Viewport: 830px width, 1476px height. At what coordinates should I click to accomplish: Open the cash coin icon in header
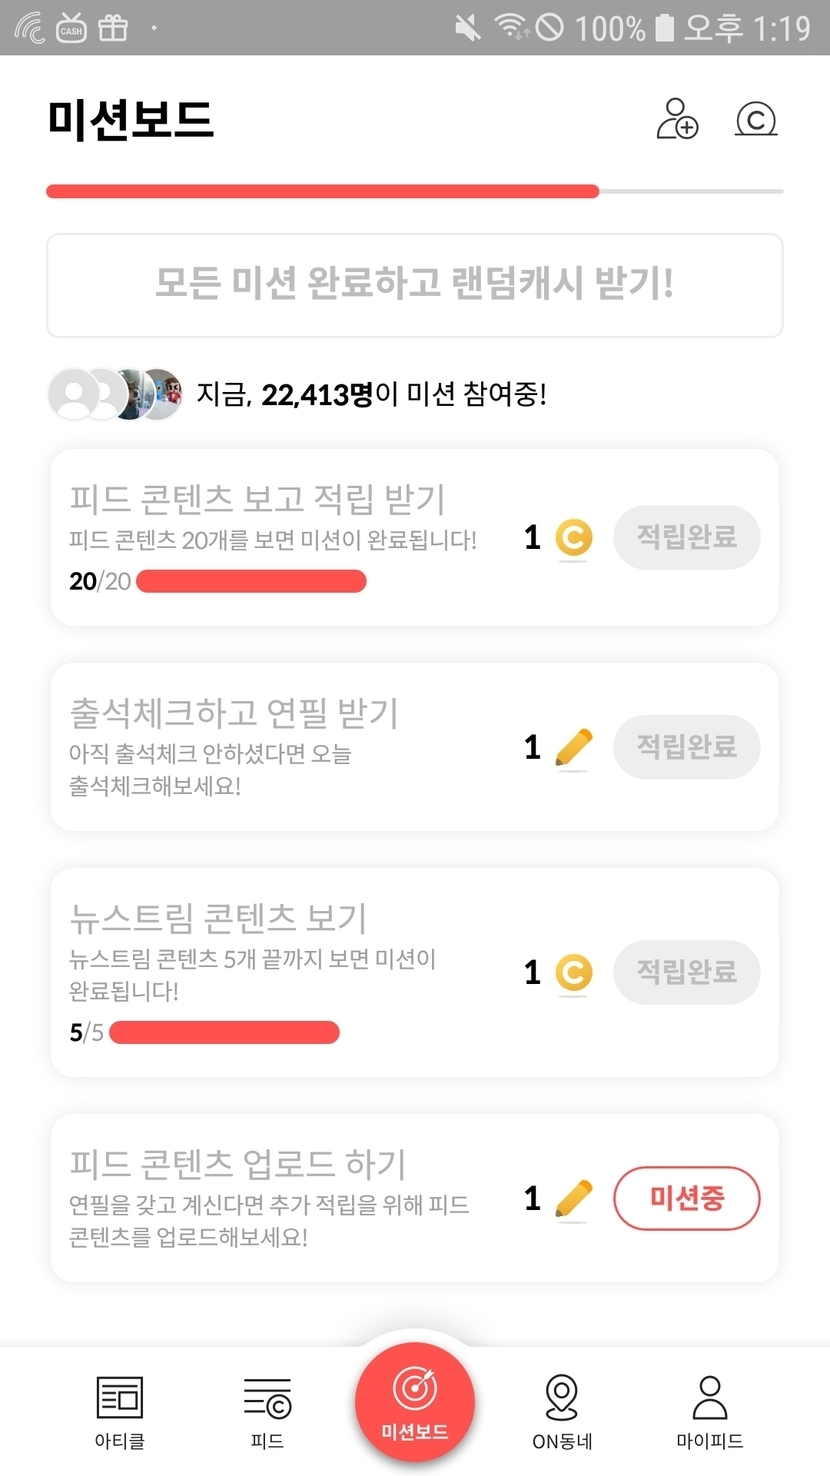(756, 119)
